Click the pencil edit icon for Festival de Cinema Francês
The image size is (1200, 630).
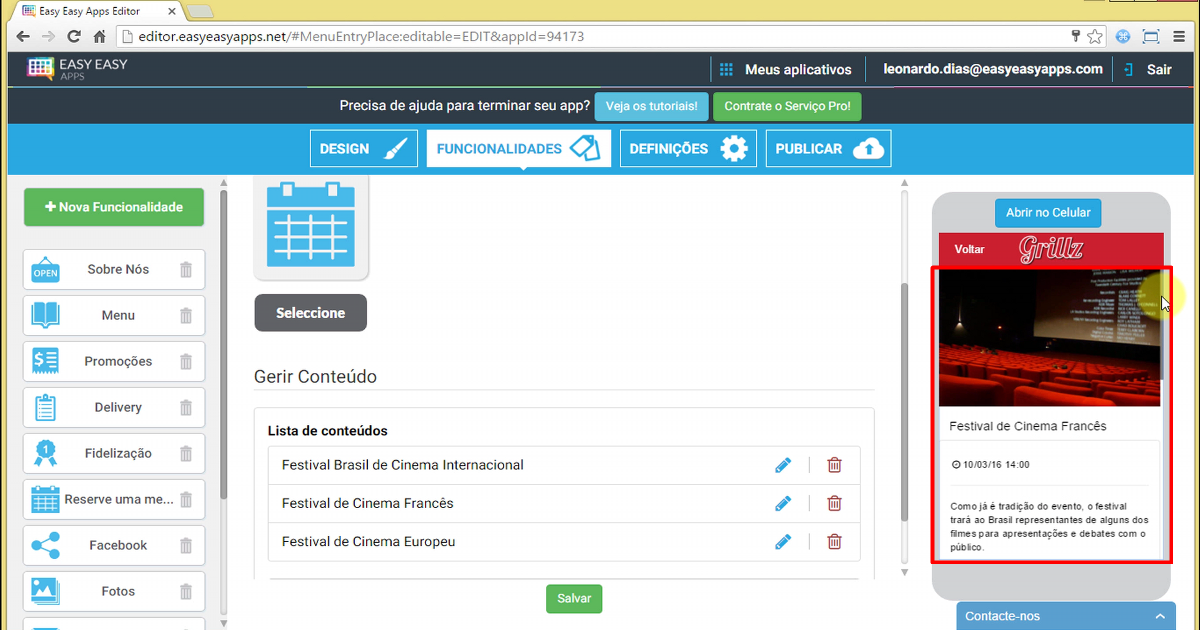point(783,504)
